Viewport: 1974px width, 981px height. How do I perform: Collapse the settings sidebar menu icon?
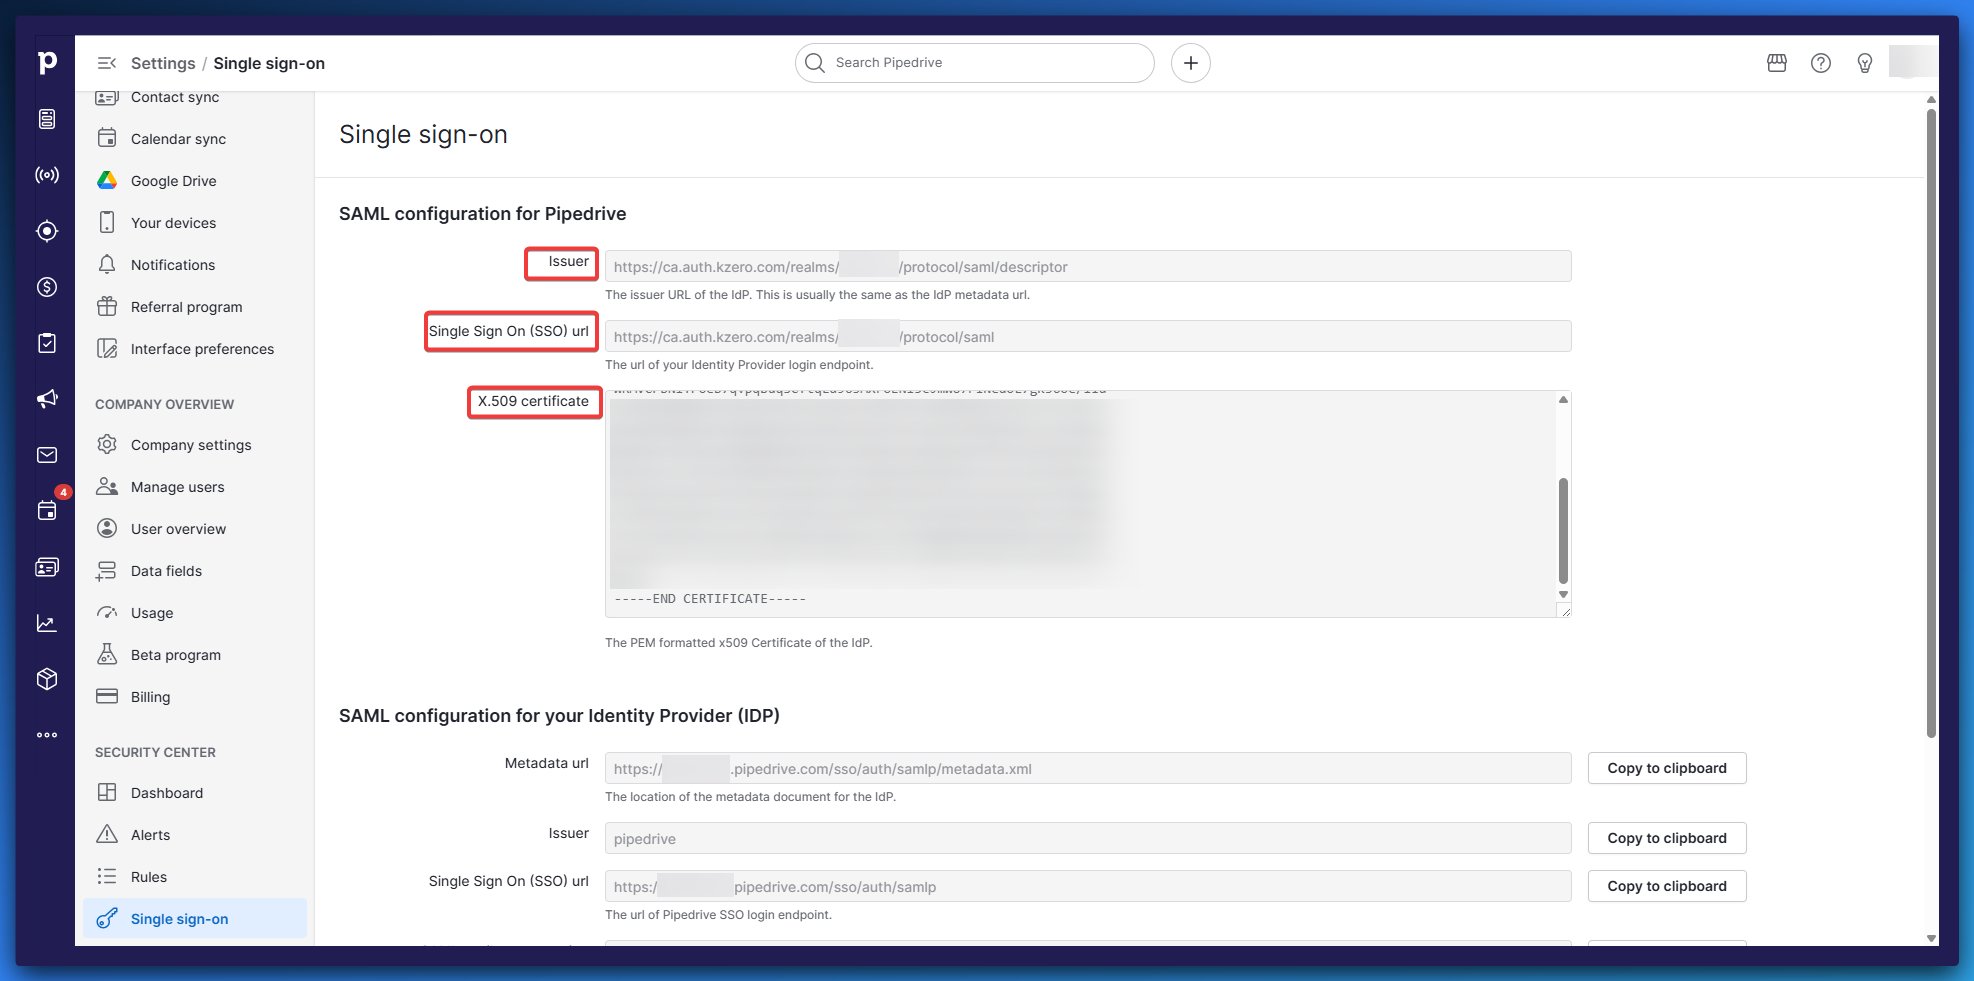point(106,63)
